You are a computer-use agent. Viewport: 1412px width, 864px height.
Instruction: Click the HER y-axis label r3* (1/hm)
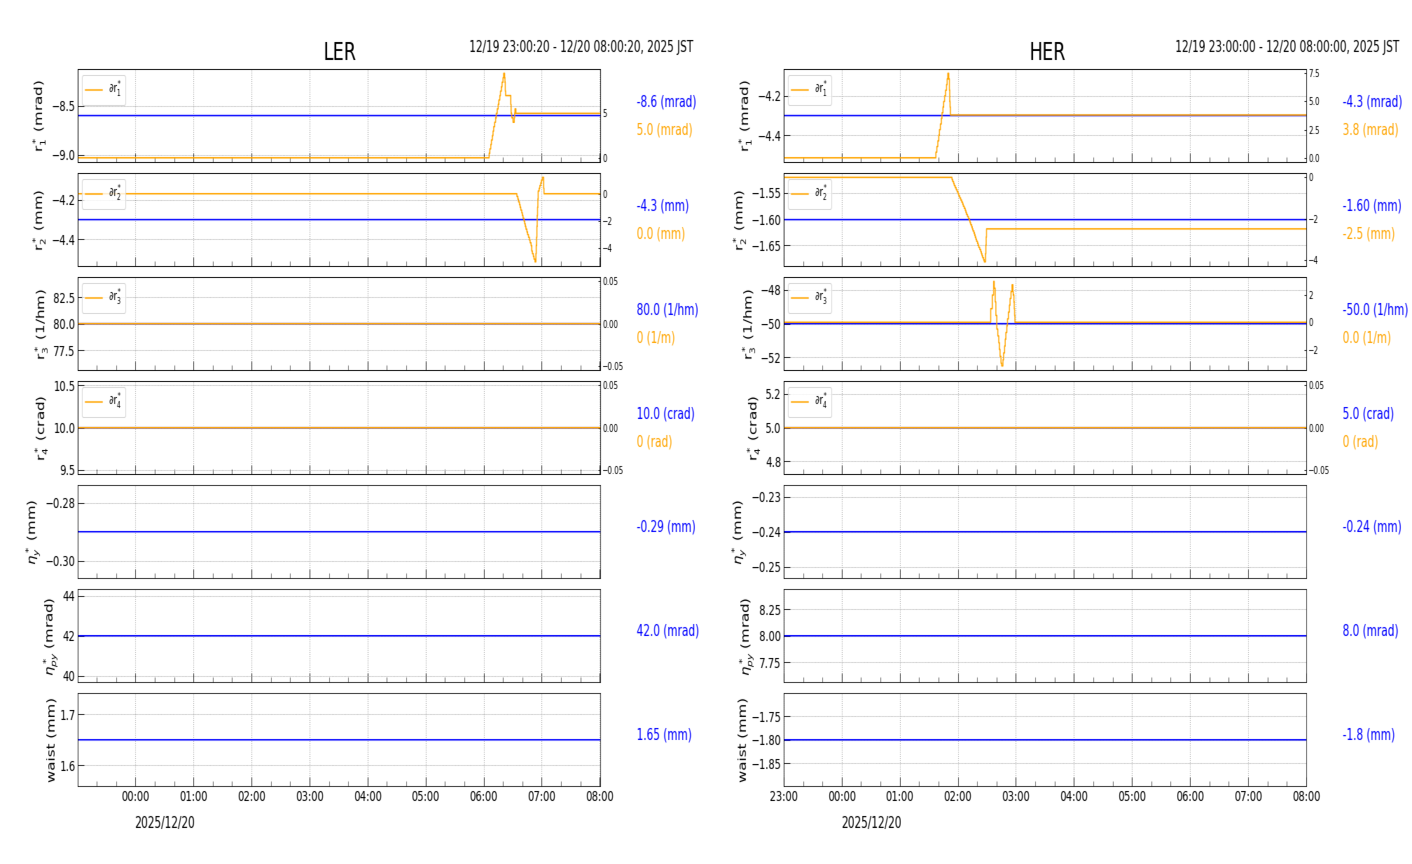[748, 324]
